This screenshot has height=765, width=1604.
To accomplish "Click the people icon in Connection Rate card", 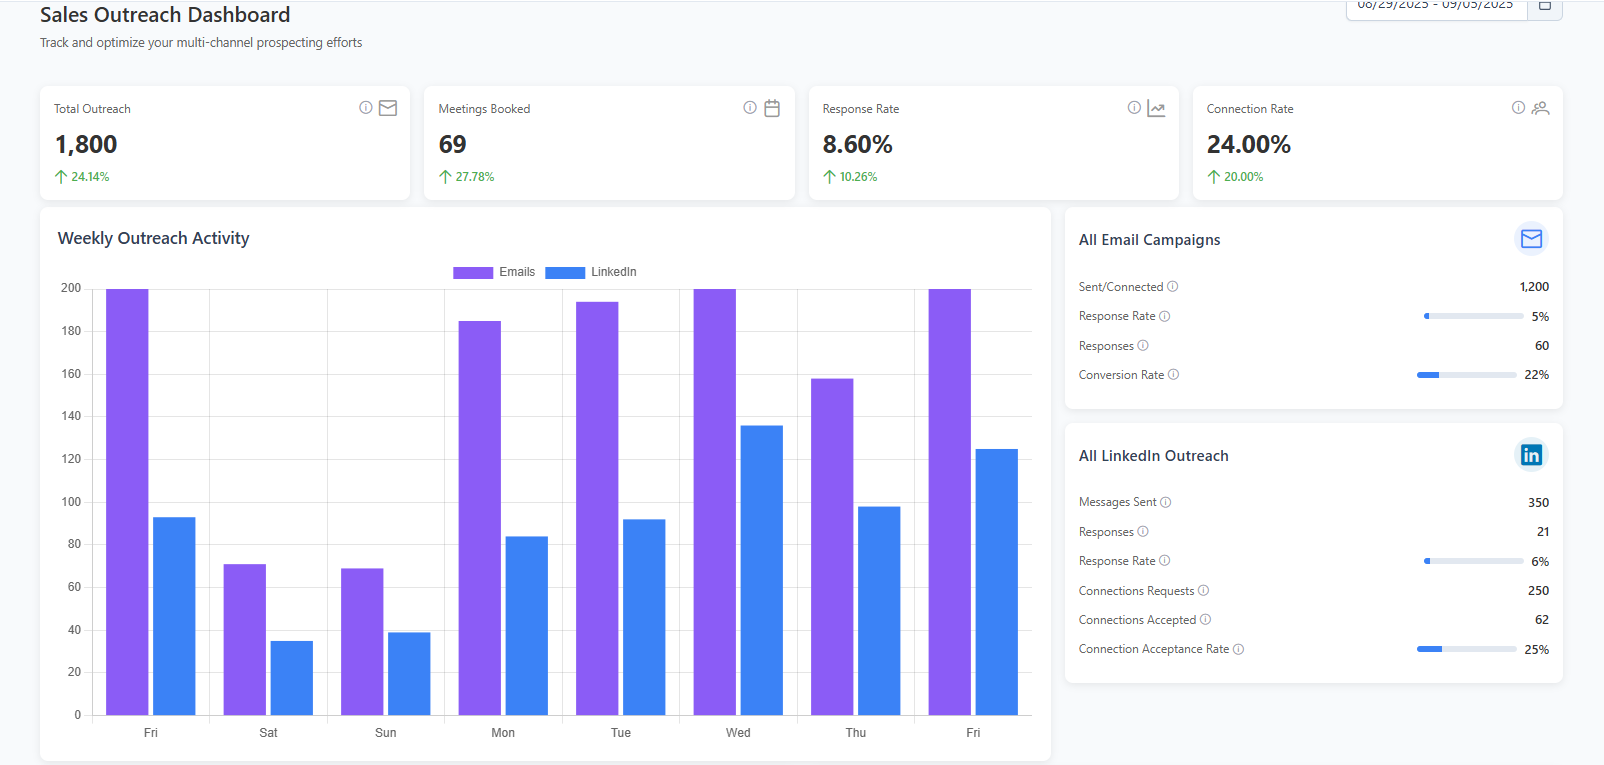I will pyautogui.click(x=1540, y=108).
